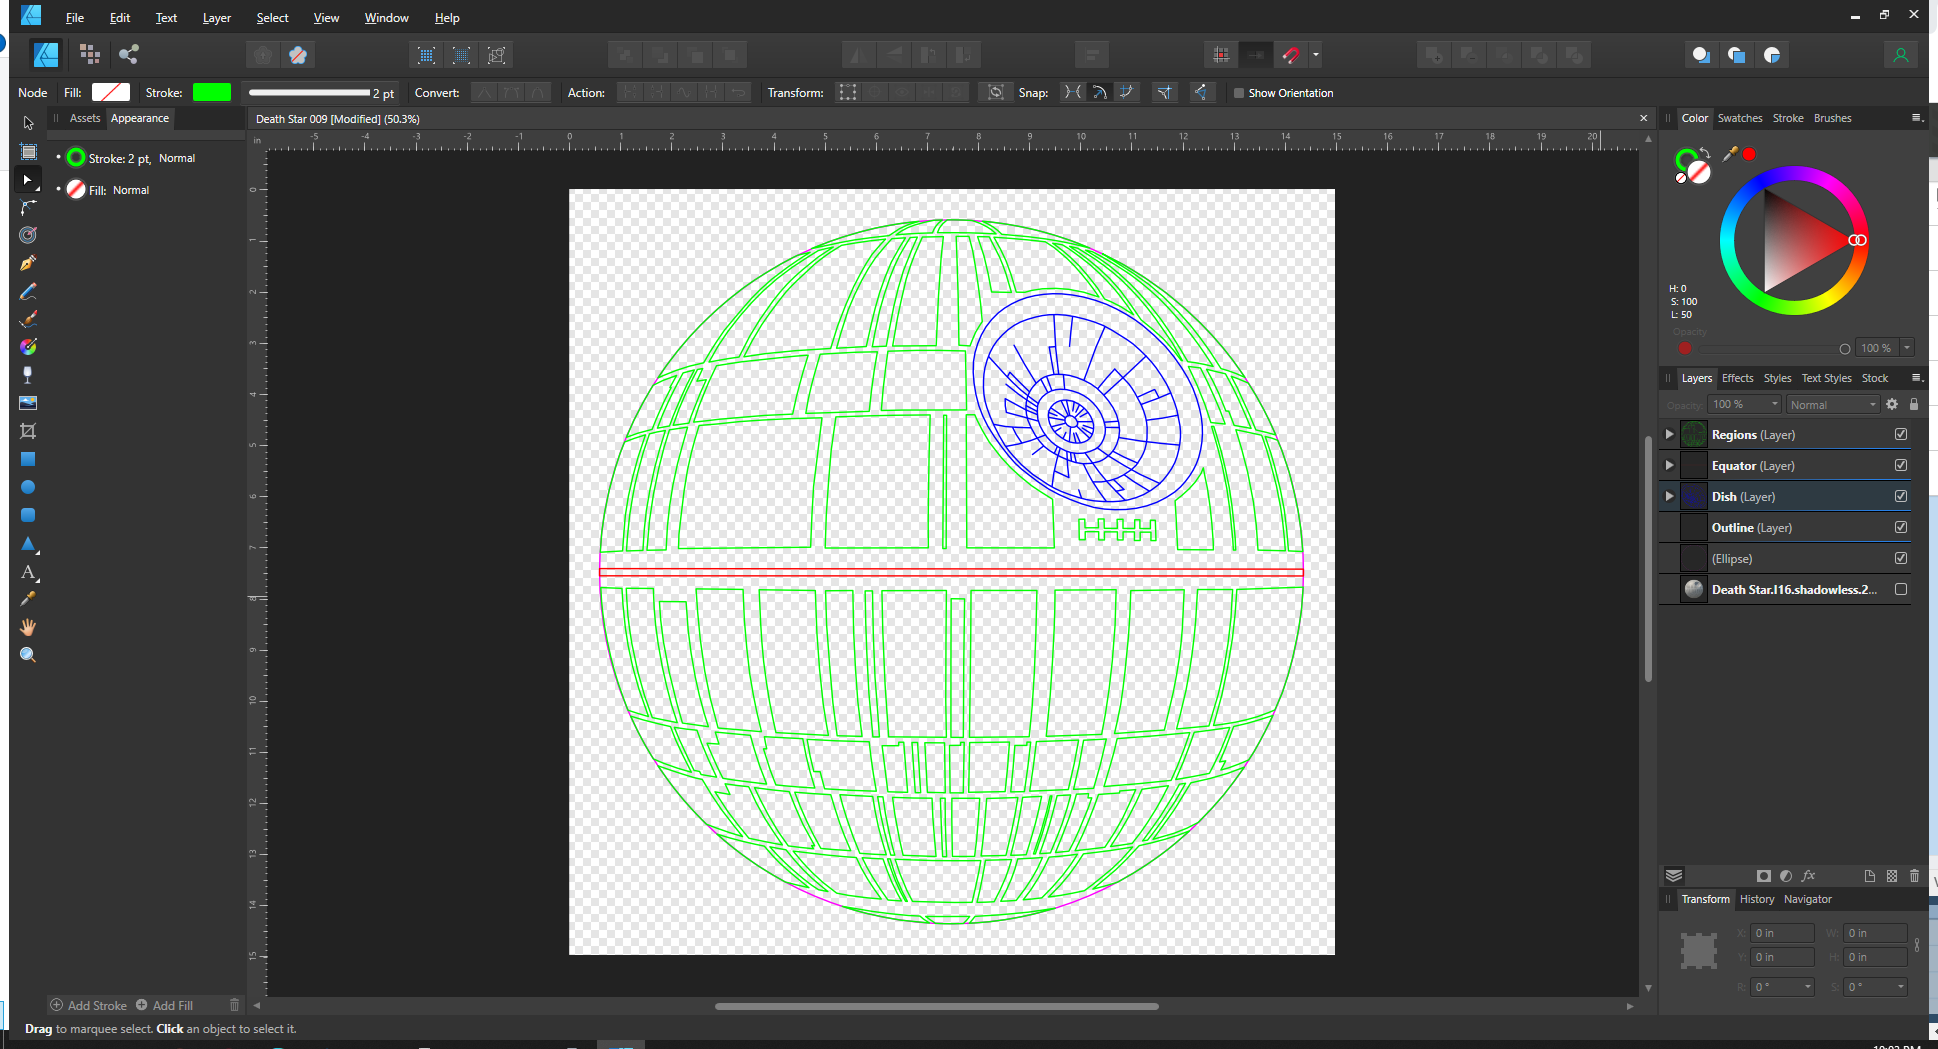This screenshot has width=1938, height=1049.
Task: Click the green Stroke color swatch
Action: point(211,92)
